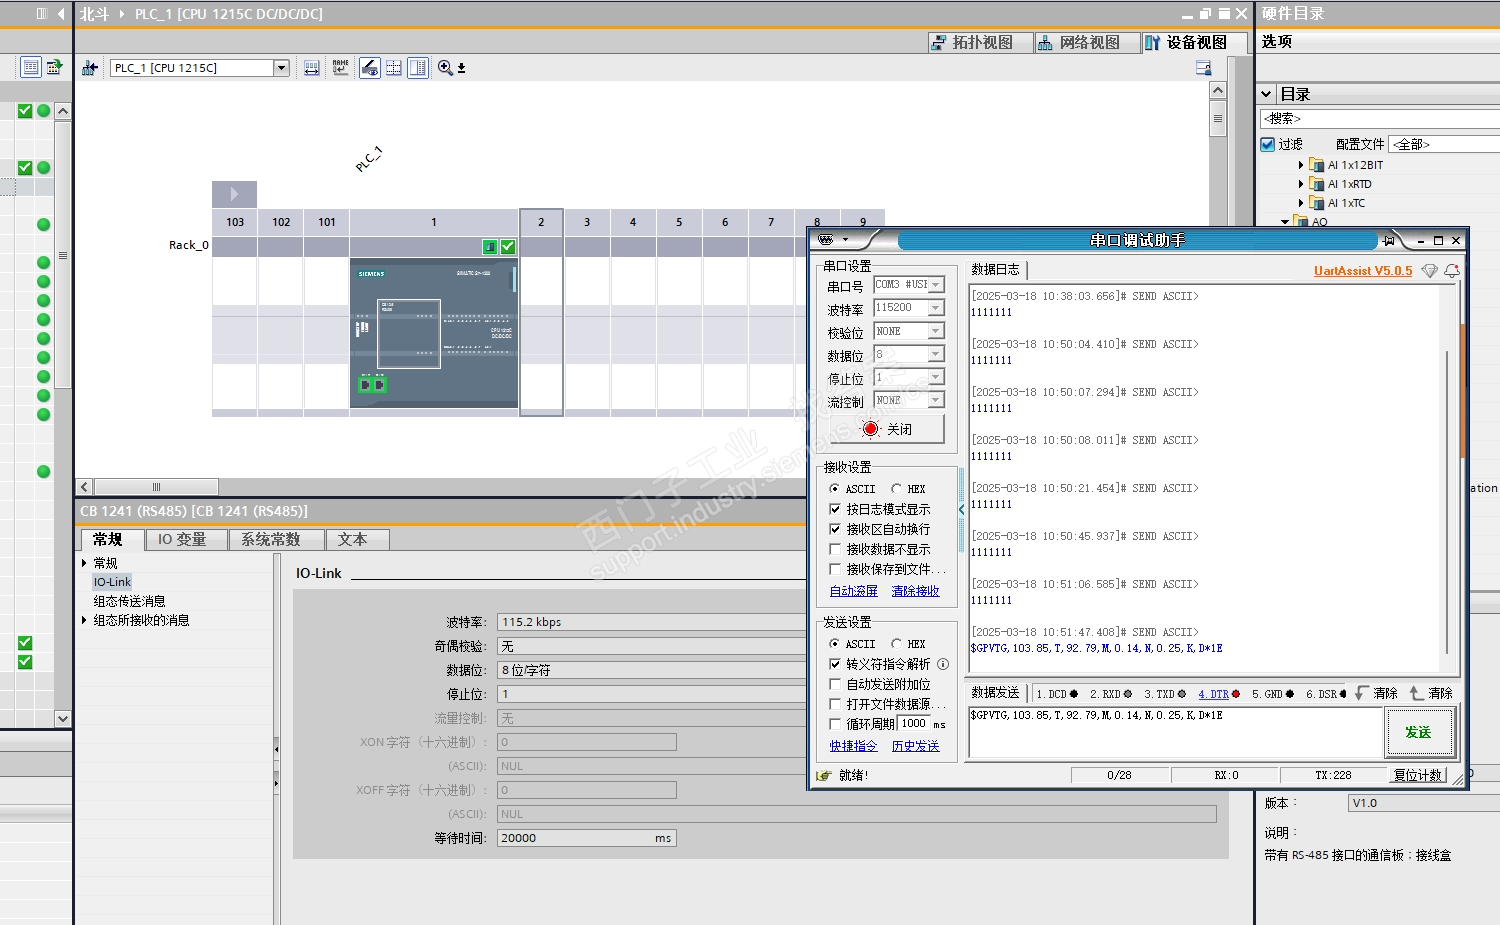Image resolution: width=1500 pixels, height=925 pixels.
Task: Expand the AI 1xRTD catalog folder
Action: tap(1301, 184)
